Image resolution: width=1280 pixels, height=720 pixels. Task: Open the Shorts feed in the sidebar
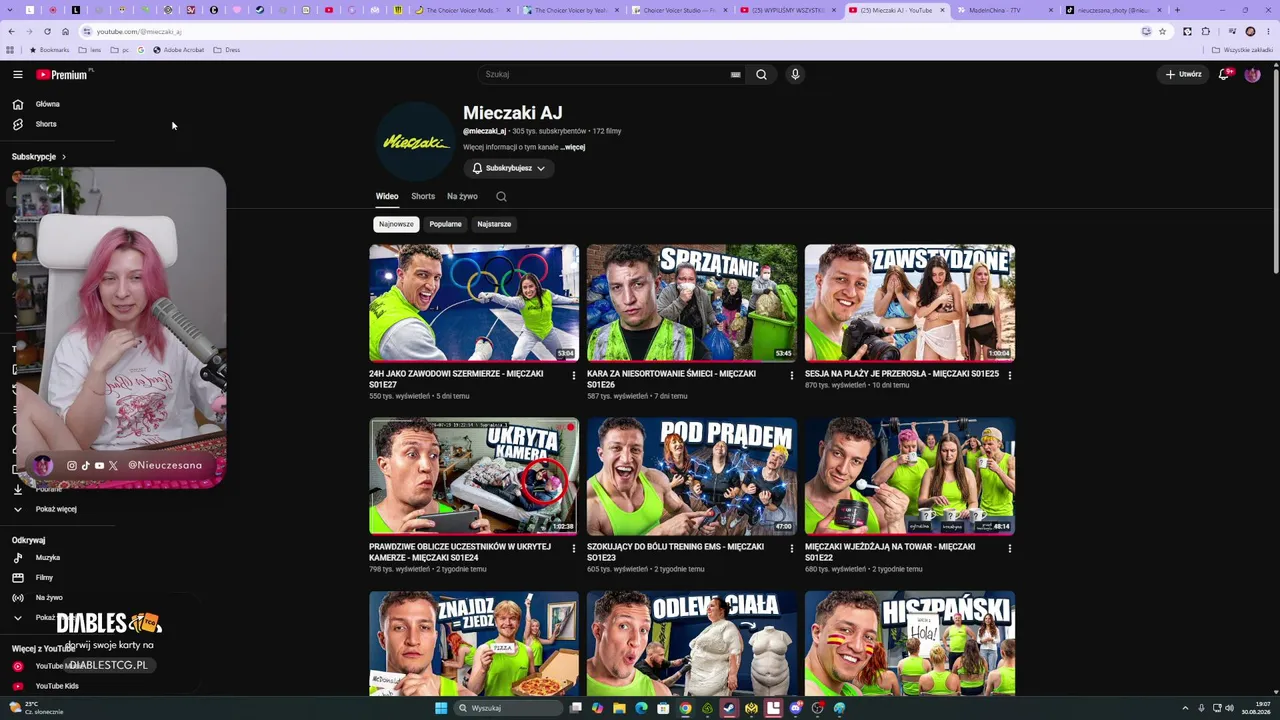pyautogui.click(x=46, y=124)
